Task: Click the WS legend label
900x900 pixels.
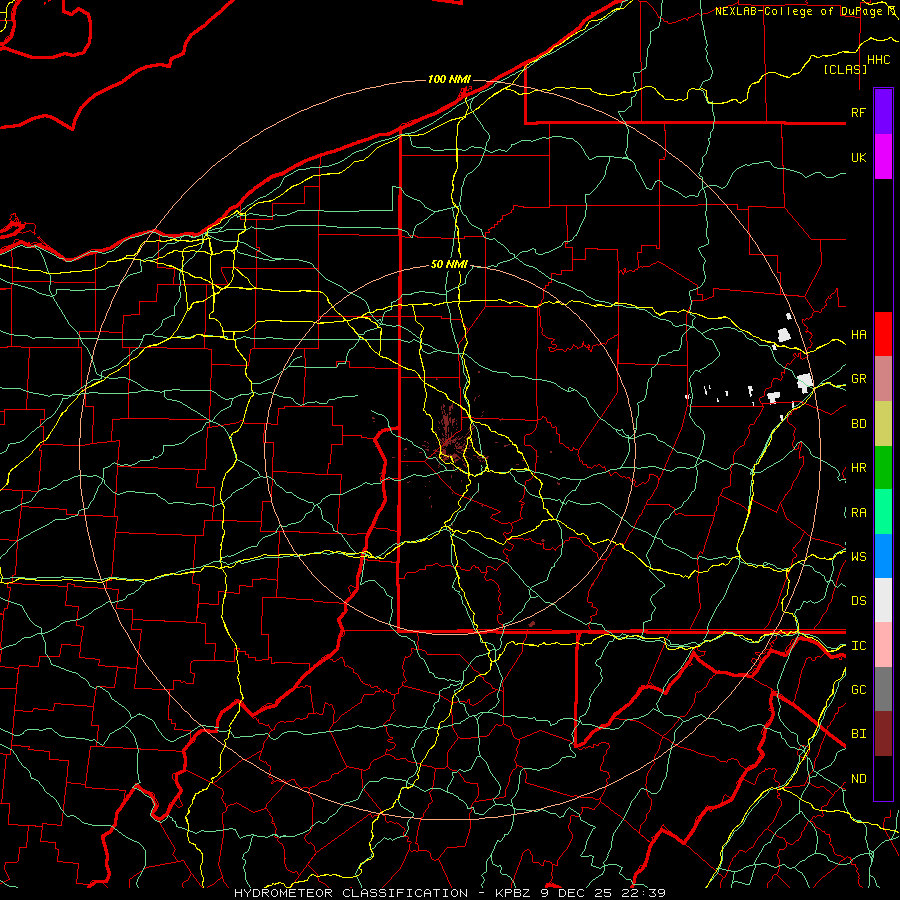Action: (x=858, y=556)
